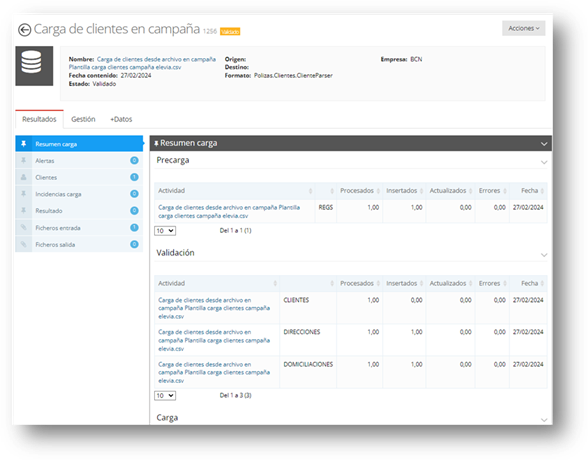Collapse the Resumen carga panel header chevron
Viewport: 588px width, 460px height.
tap(544, 144)
